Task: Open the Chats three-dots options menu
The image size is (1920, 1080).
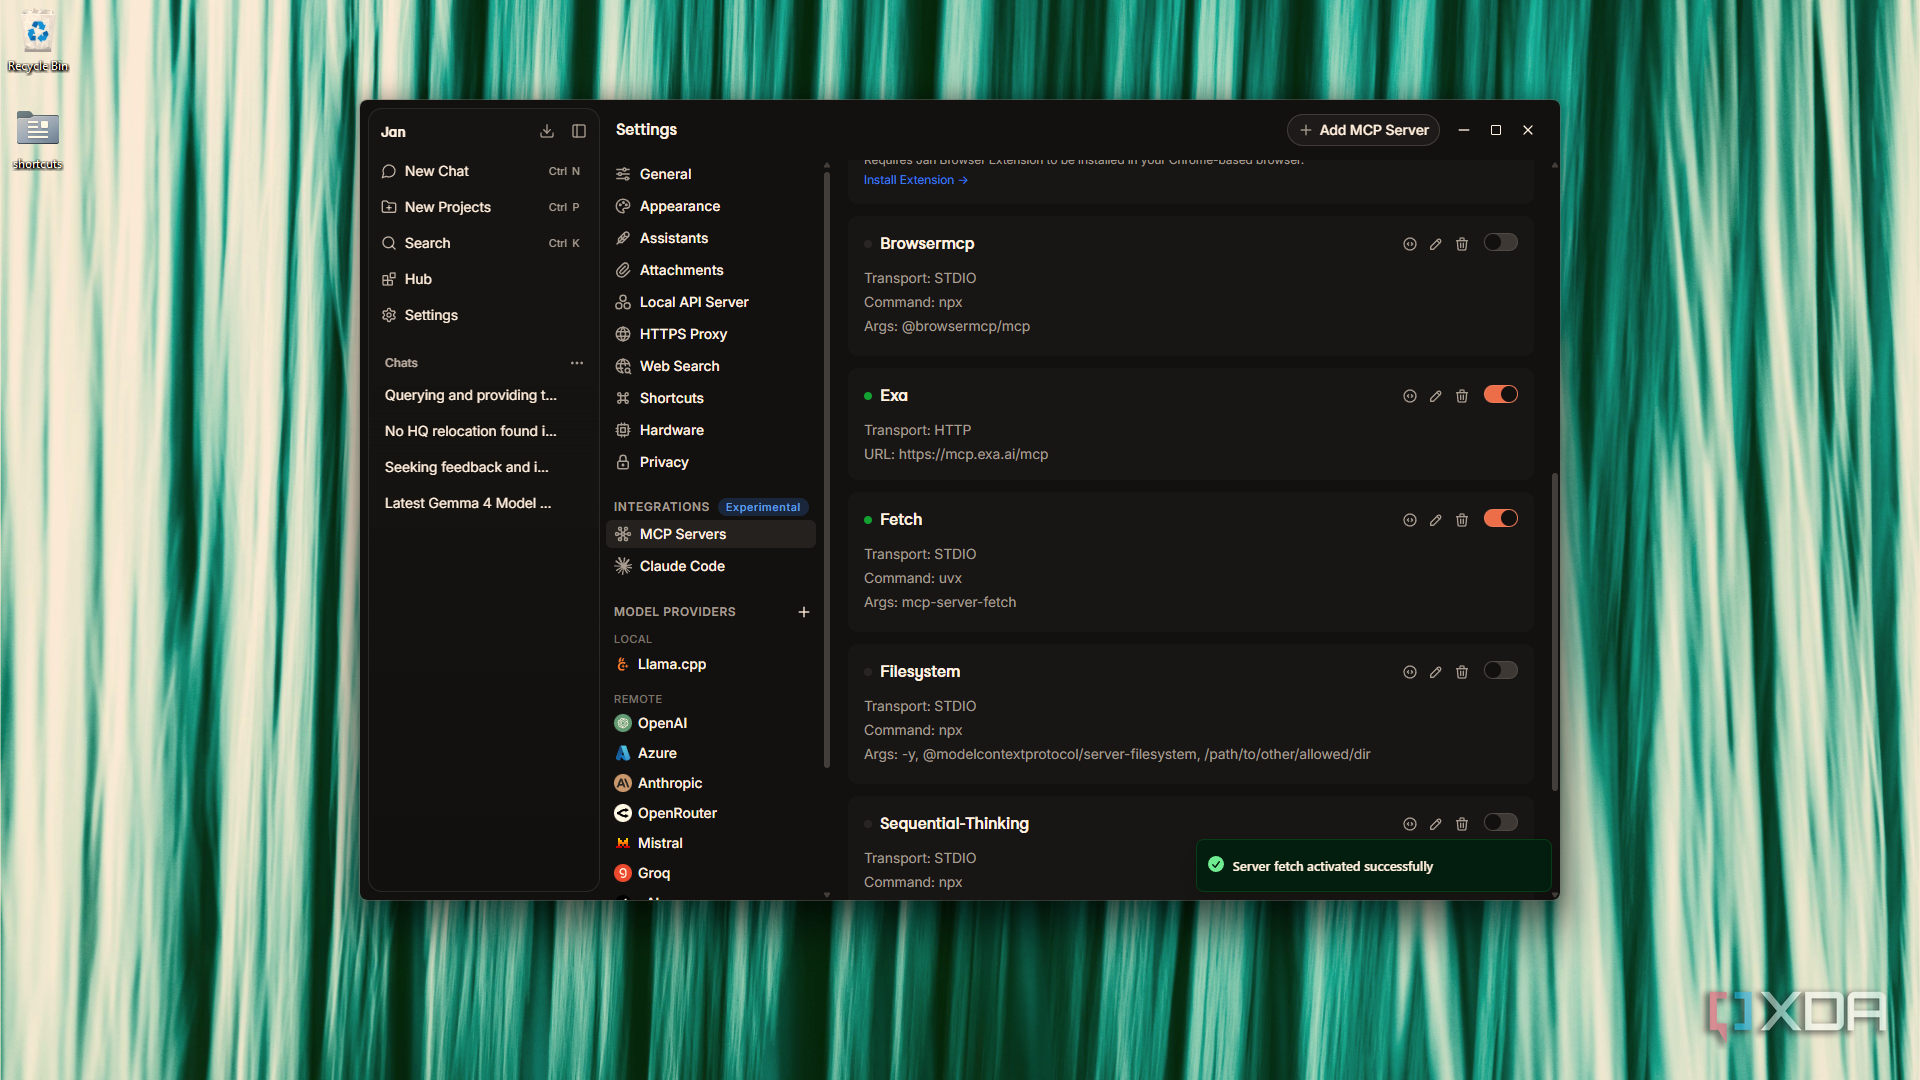Action: pos(577,363)
